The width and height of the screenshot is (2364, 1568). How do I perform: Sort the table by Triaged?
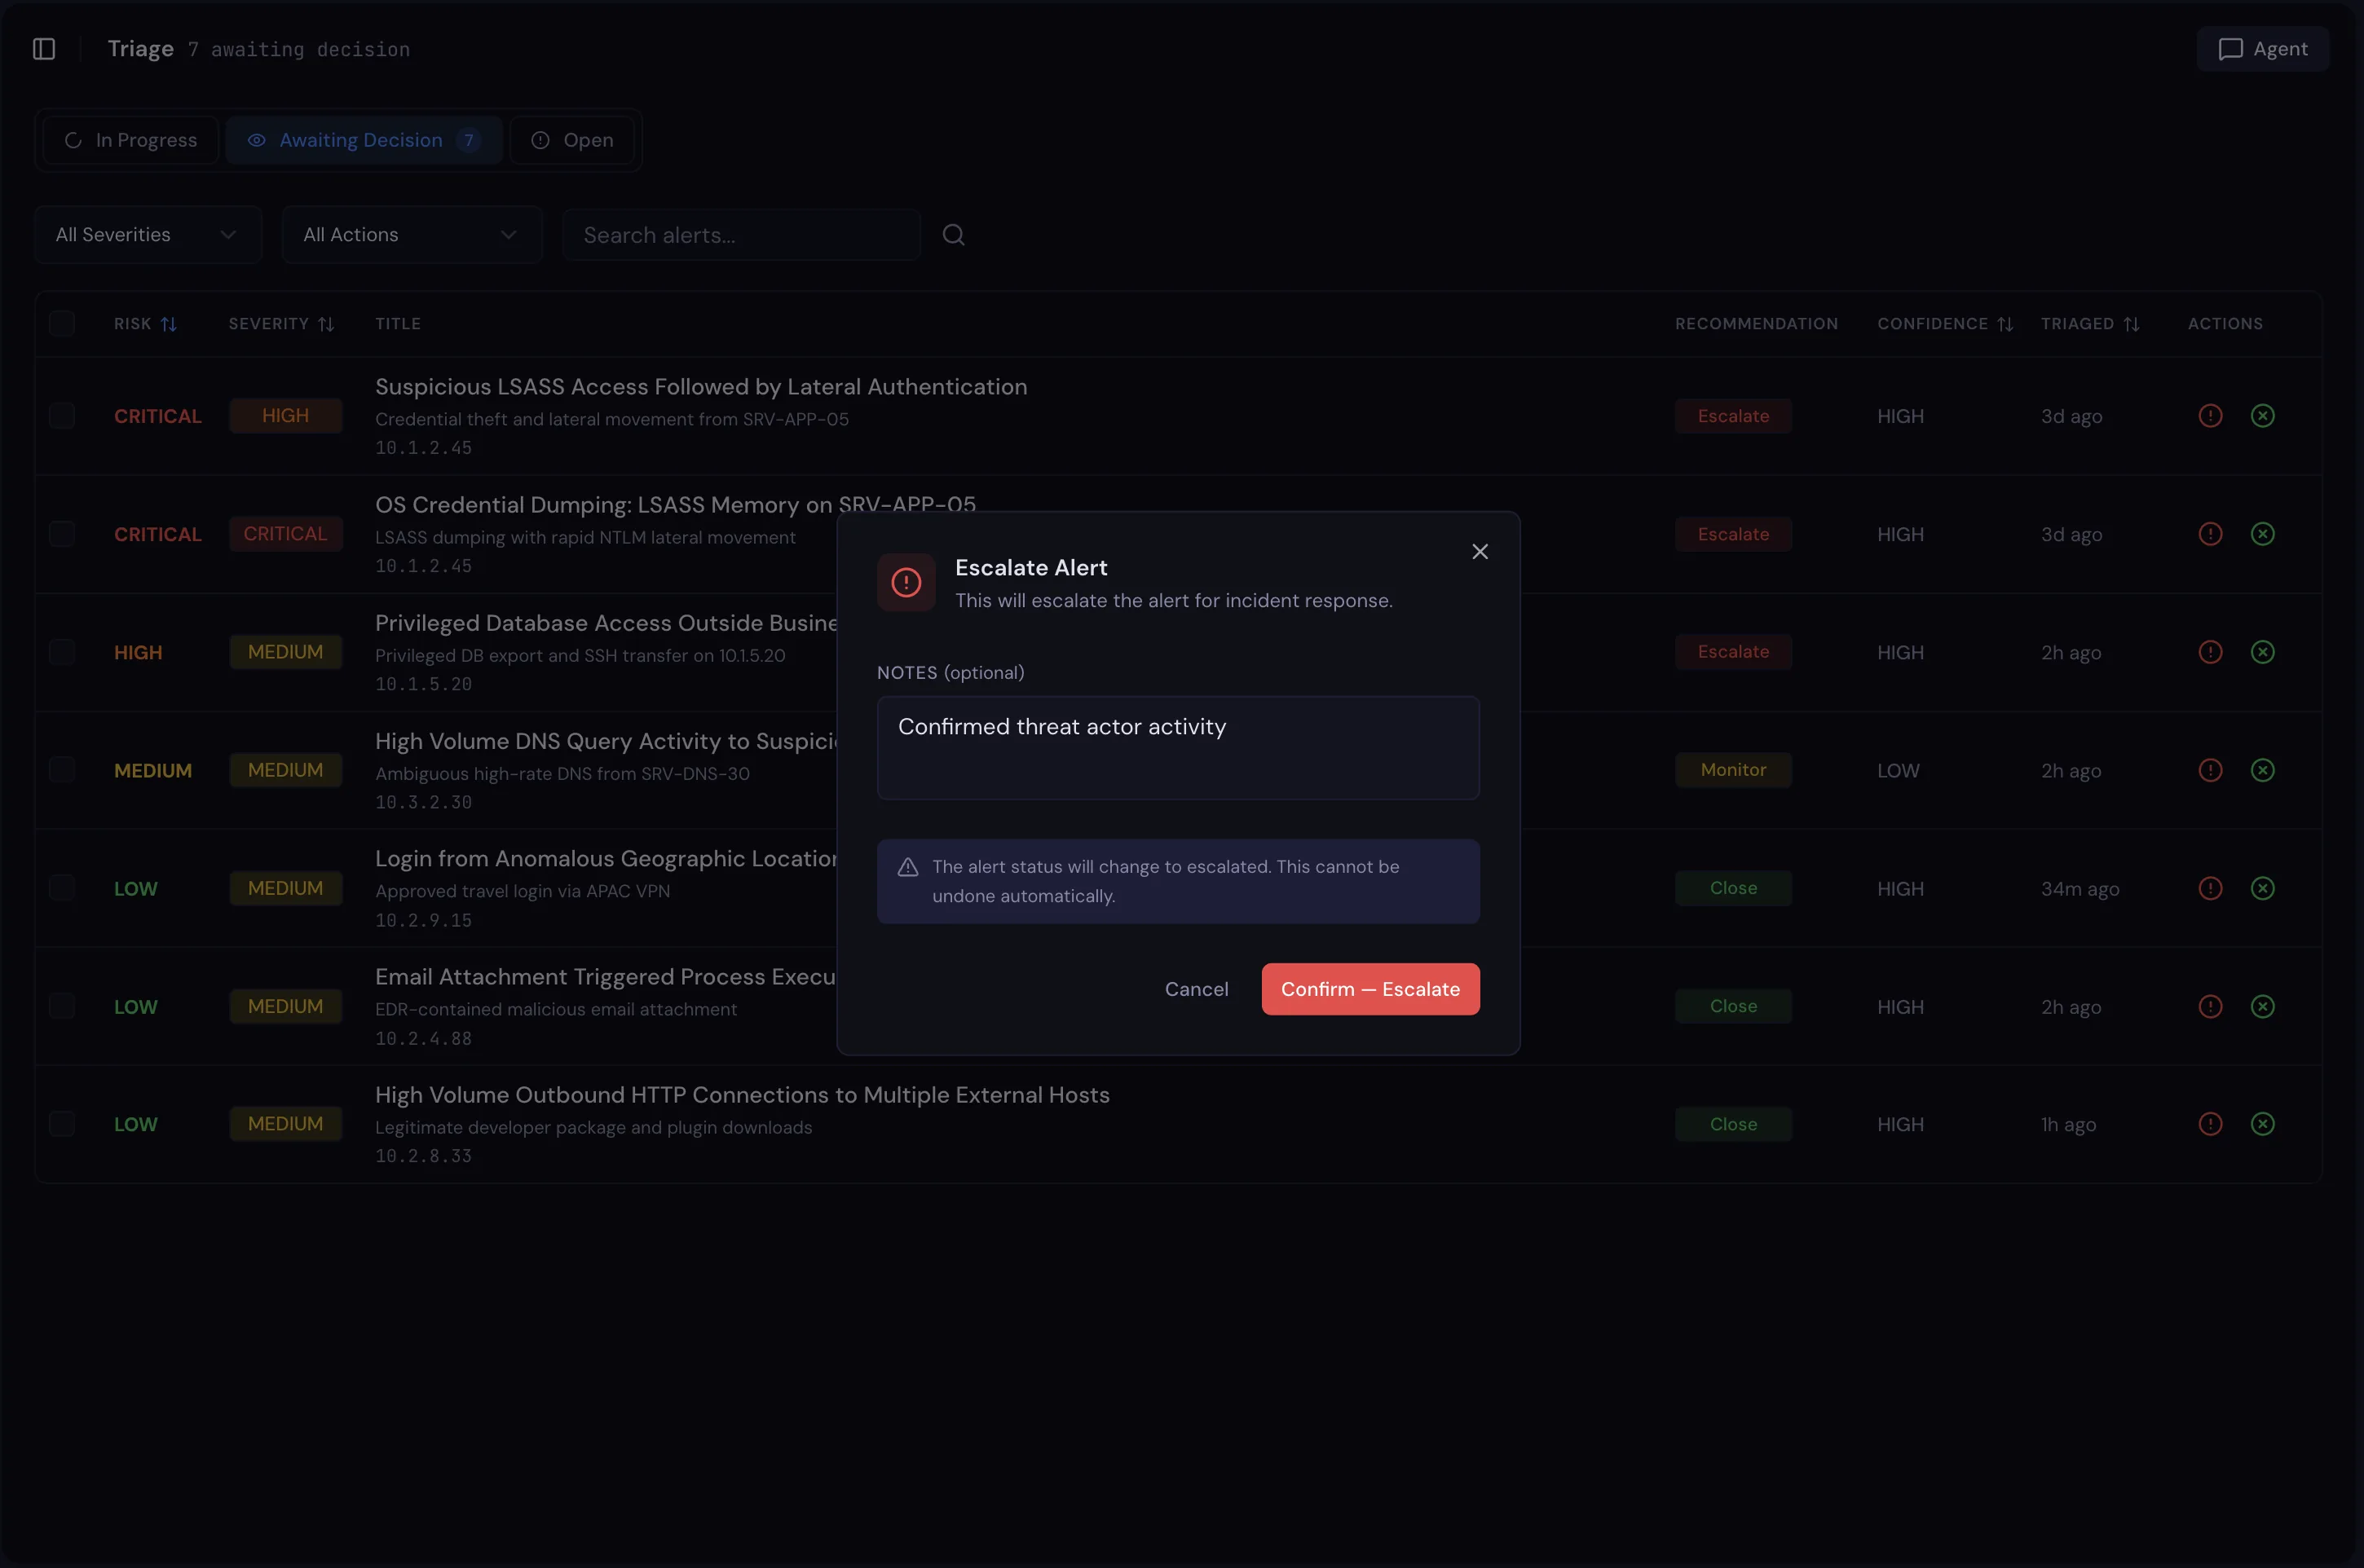tap(2090, 324)
